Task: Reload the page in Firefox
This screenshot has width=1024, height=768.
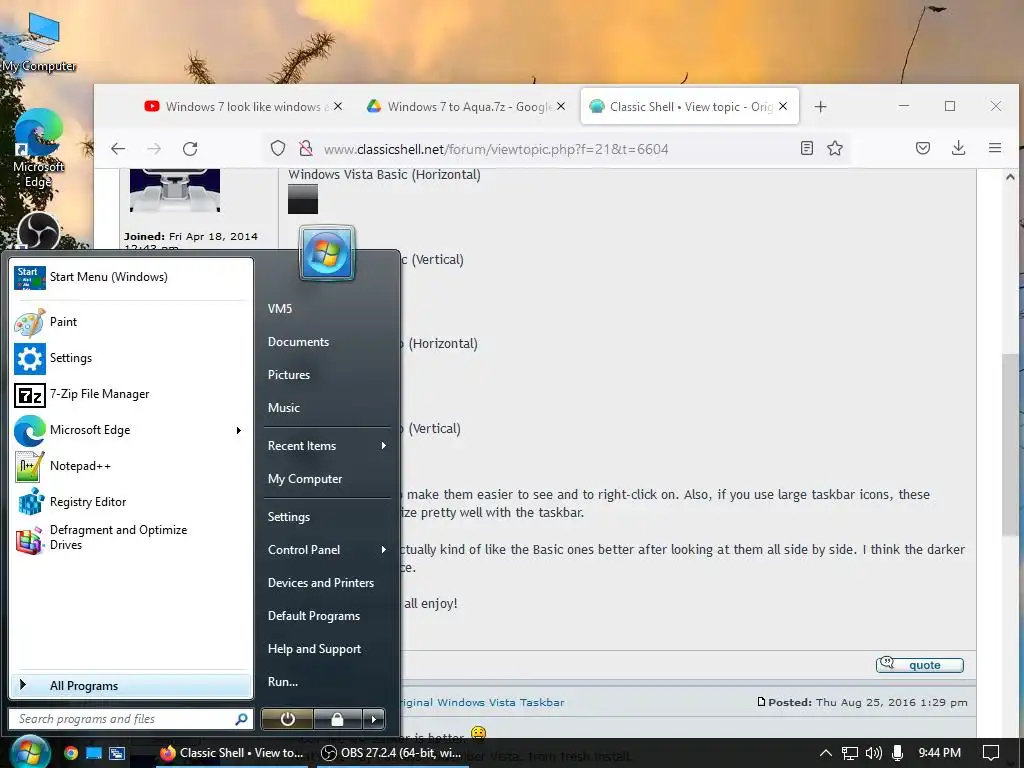Action: click(190, 149)
